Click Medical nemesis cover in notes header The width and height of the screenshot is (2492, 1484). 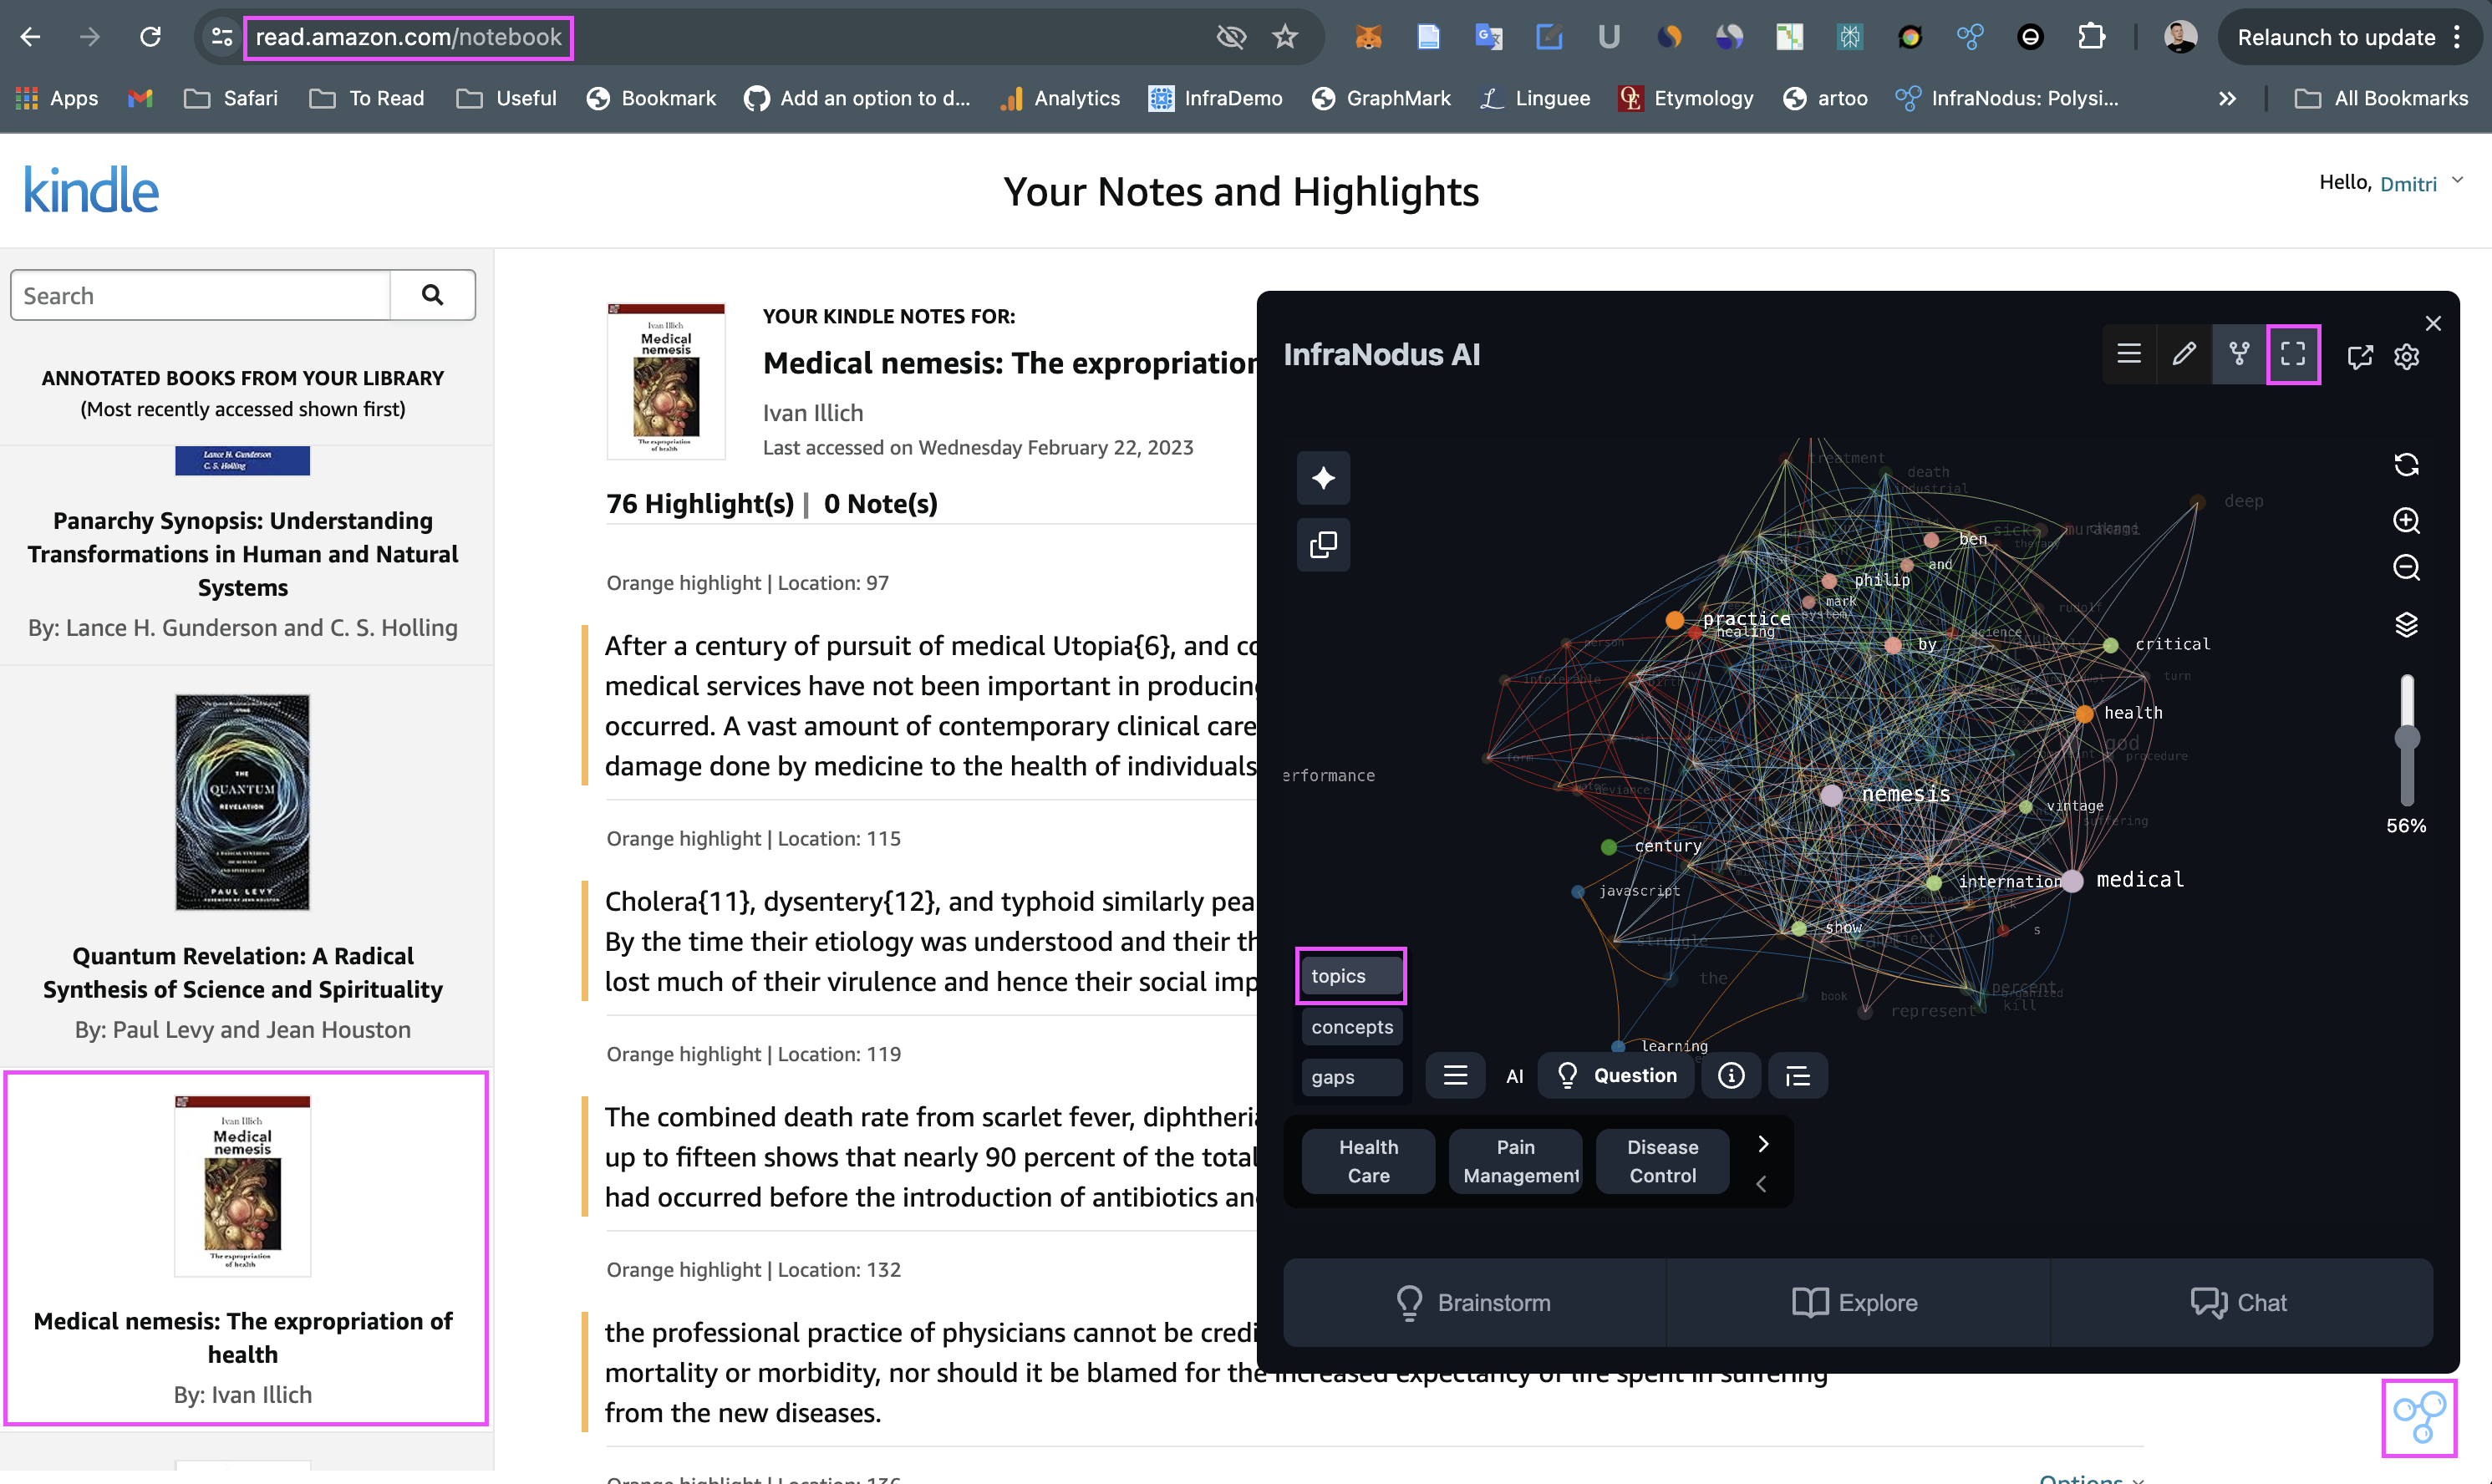tap(666, 382)
